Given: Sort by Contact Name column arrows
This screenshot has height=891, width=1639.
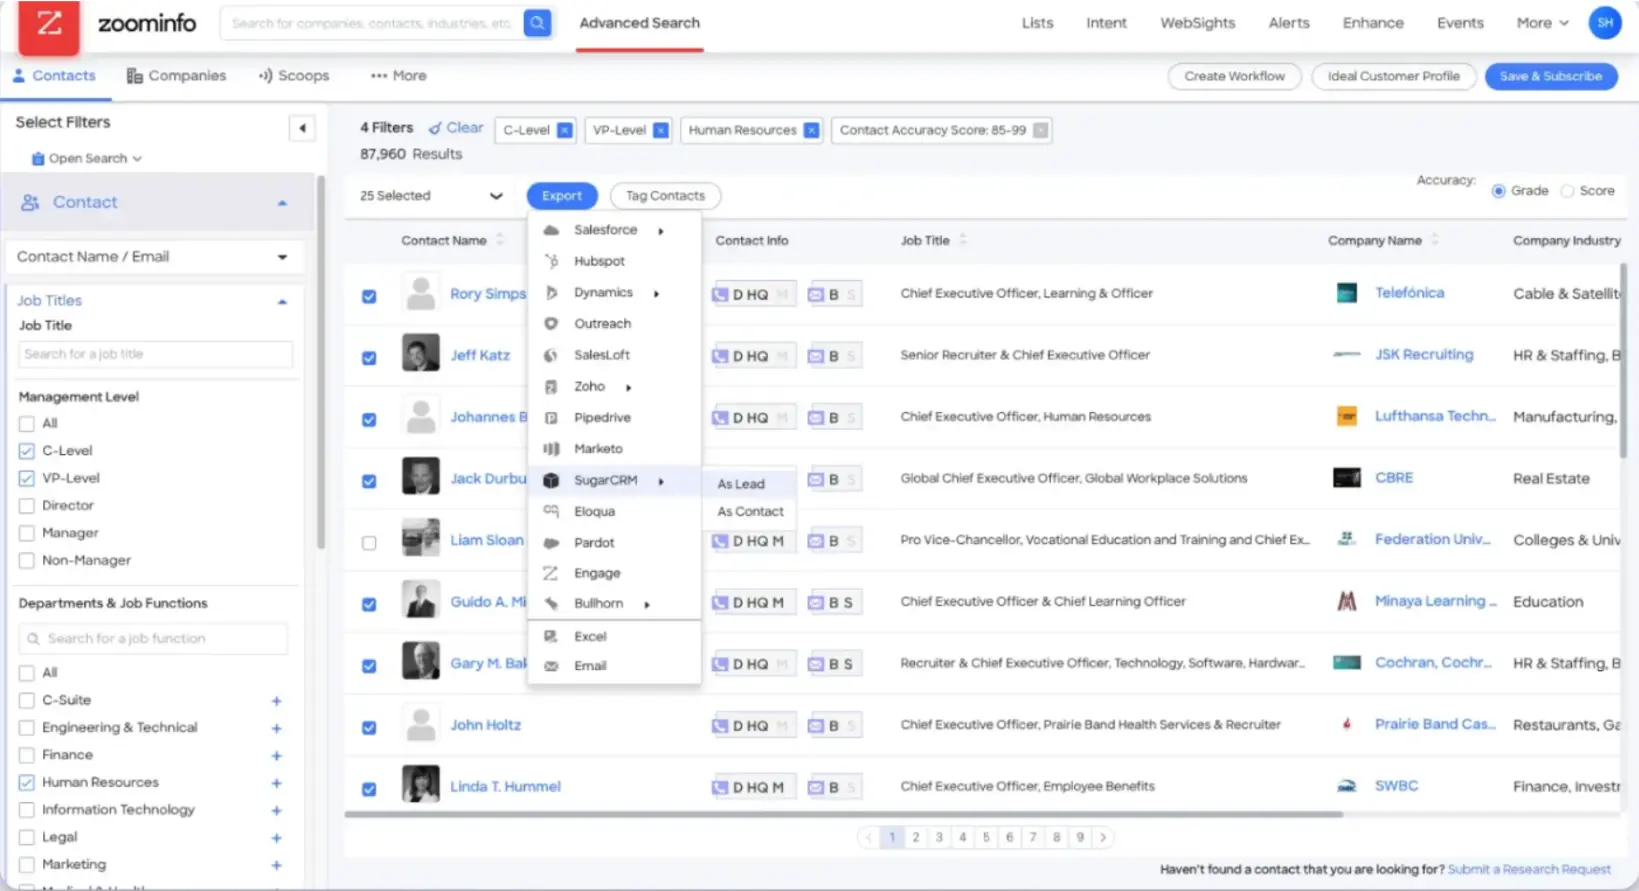Looking at the screenshot, I should (x=500, y=240).
